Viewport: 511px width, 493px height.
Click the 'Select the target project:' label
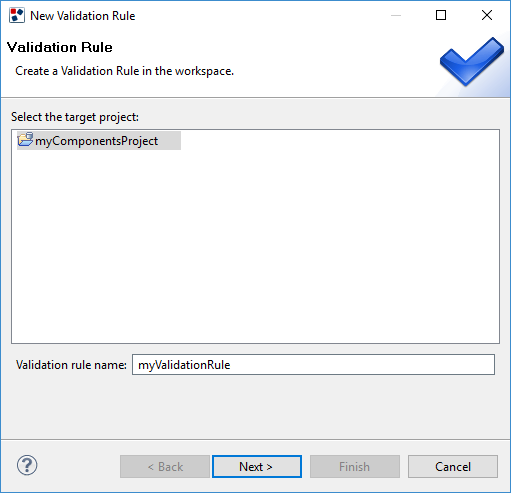point(75,117)
